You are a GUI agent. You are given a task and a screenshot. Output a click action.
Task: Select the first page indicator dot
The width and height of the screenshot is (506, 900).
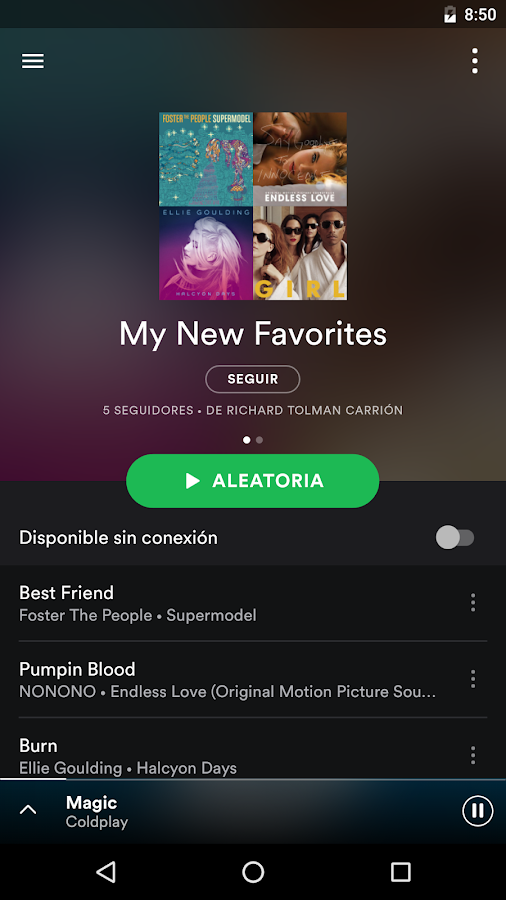[x=247, y=440]
